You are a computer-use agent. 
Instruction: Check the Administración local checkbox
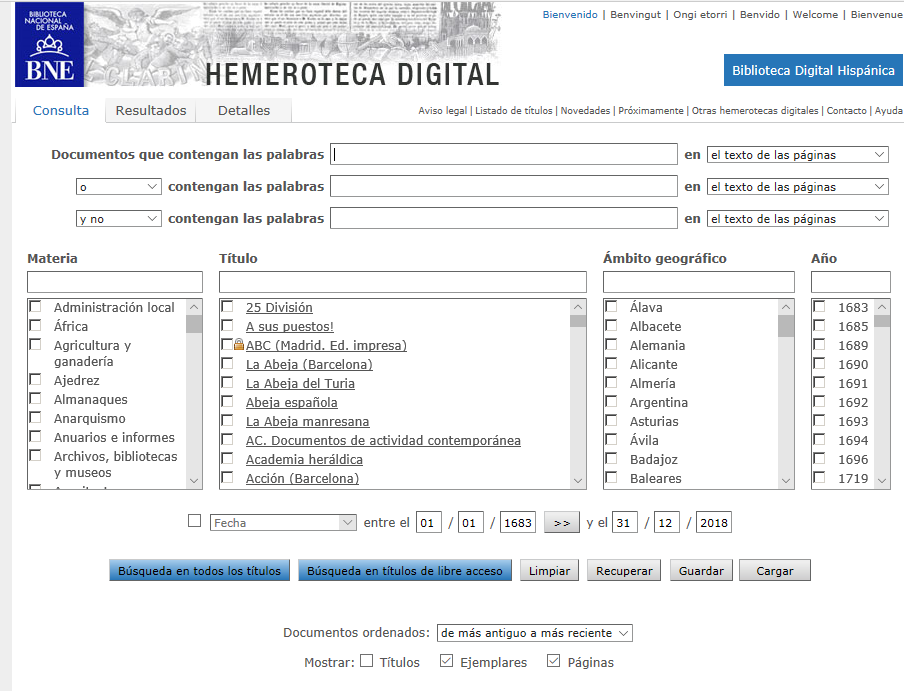pos(35,307)
